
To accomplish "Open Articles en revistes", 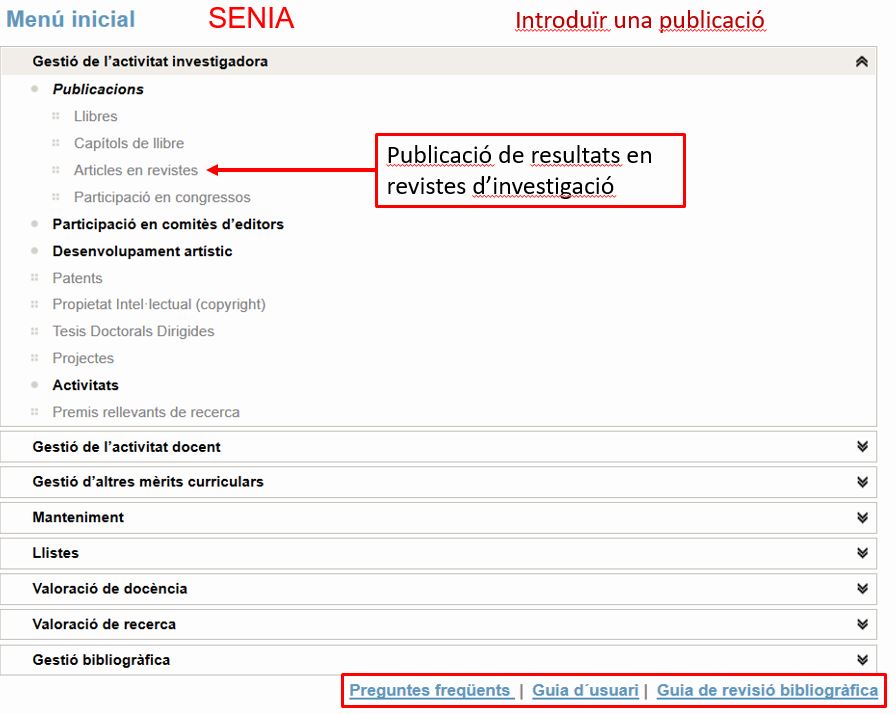I will 135,170.
